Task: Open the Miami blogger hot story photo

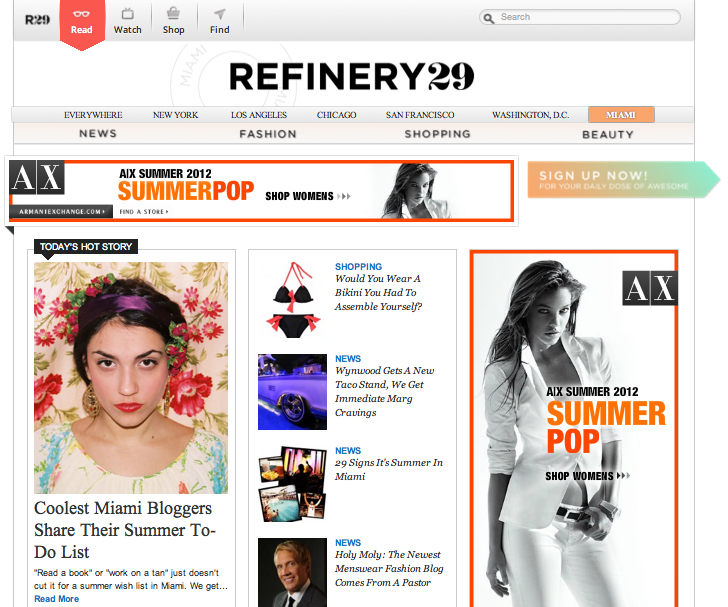Action: 131,378
